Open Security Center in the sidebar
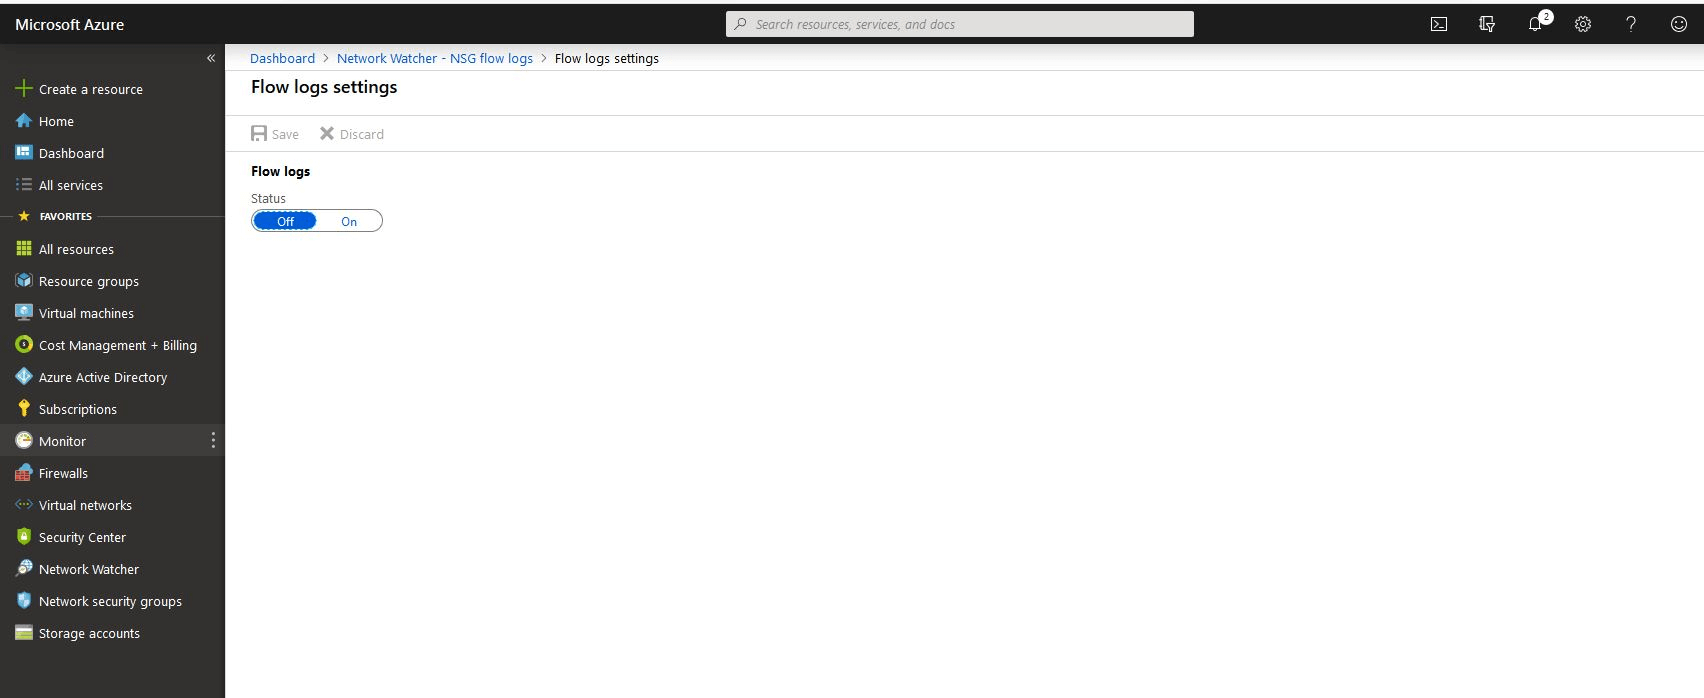The width and height of the screenshot is (1704, 698). tap(82, 537)
